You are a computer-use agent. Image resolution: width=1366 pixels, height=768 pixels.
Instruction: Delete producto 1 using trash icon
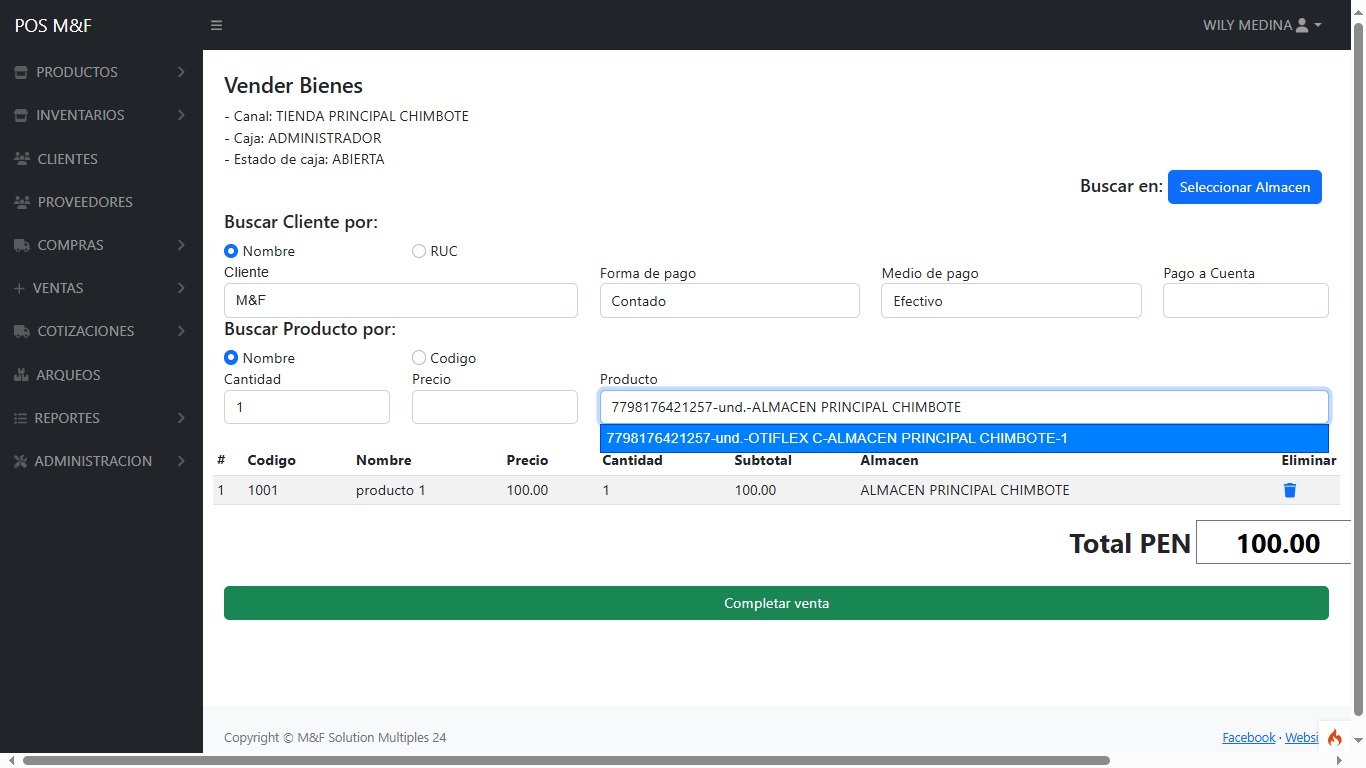click(1290, 490)
